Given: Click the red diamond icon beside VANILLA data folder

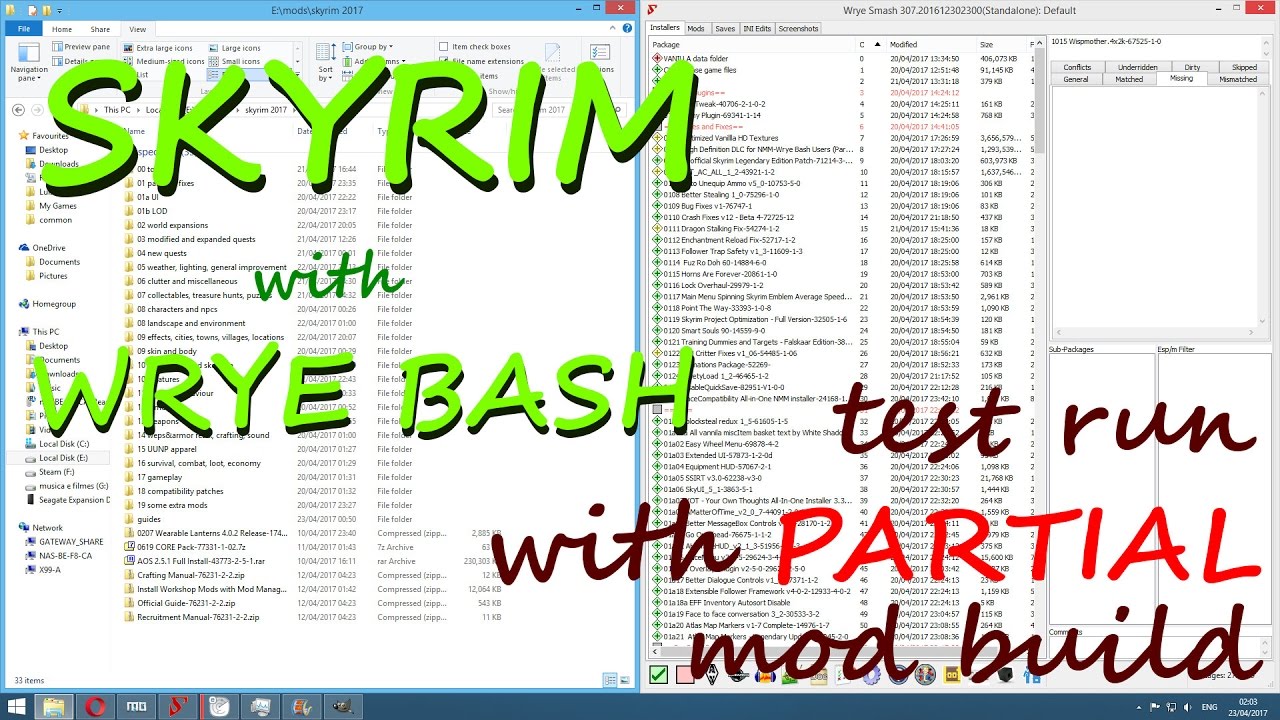Looking at the screenshot, I should point(657,59).
